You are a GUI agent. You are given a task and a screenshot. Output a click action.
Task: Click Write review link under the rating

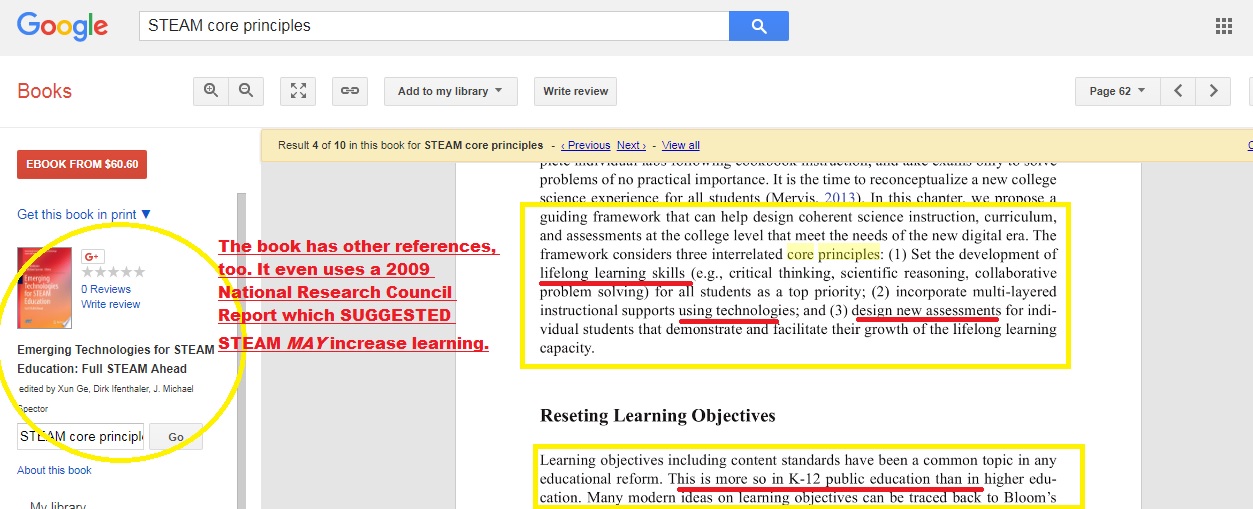111,304
